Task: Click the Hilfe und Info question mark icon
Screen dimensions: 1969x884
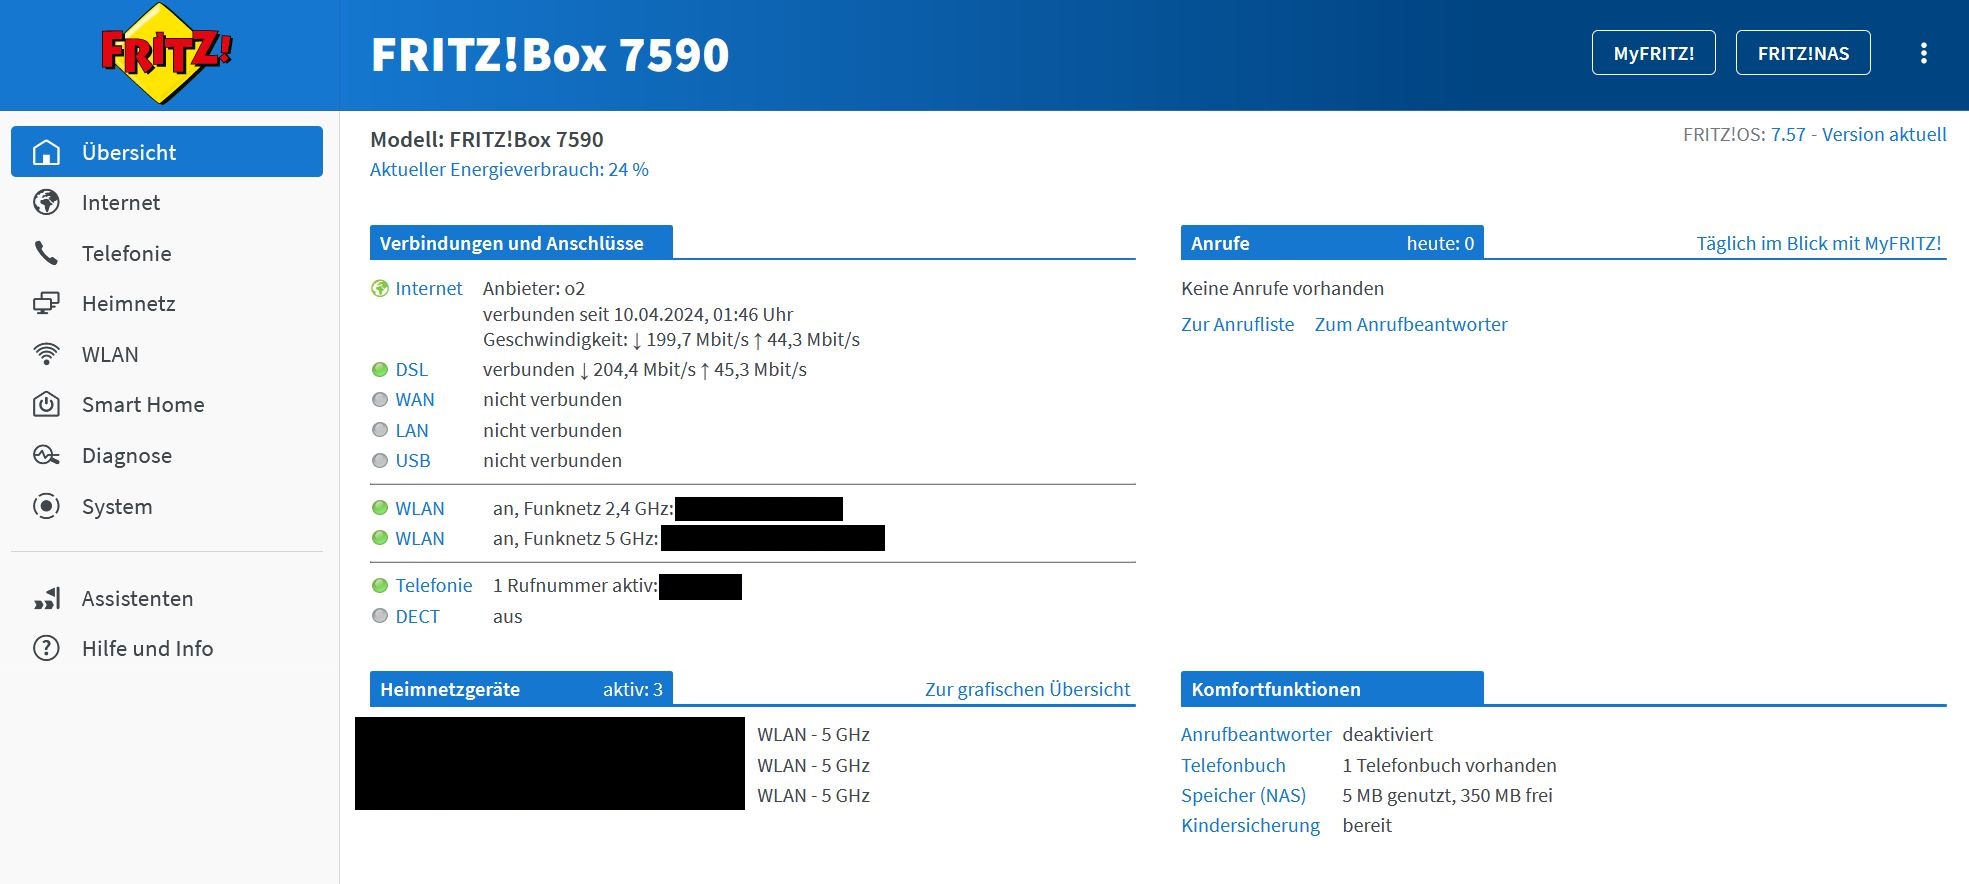Action: click(46, 648)
